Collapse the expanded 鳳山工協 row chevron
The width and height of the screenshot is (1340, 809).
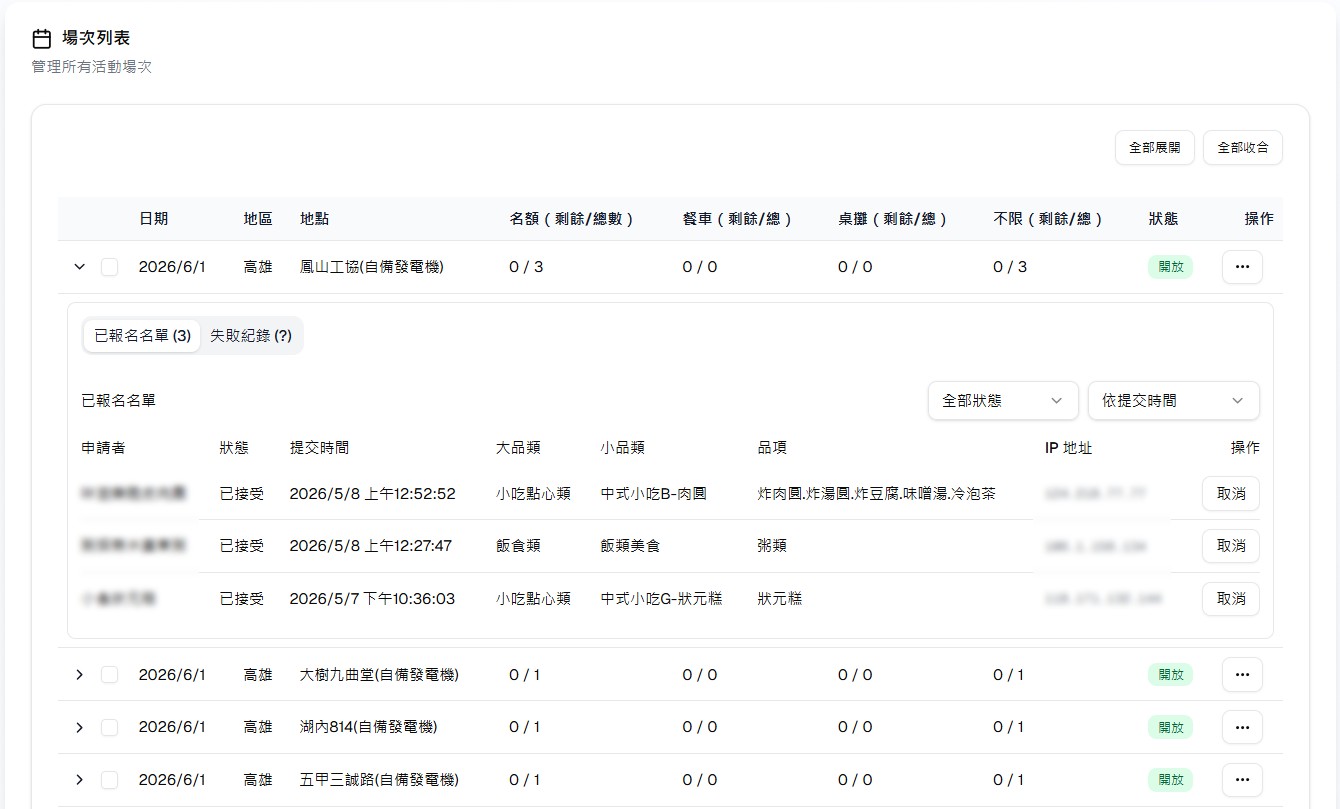coord(80,267)
